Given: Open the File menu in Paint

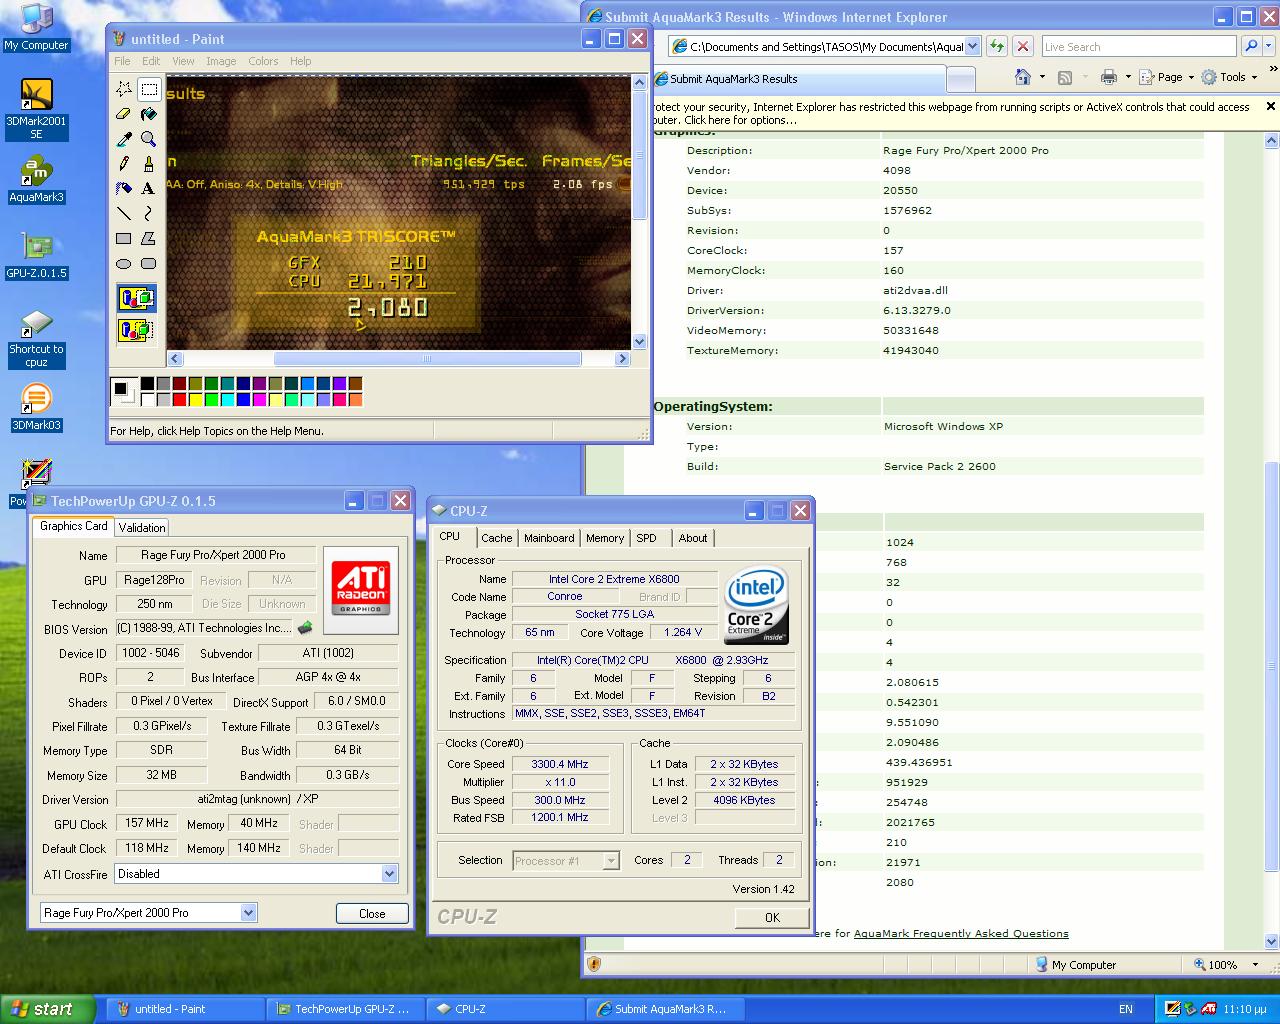Looking at the screenshot, I should (122, 61).
